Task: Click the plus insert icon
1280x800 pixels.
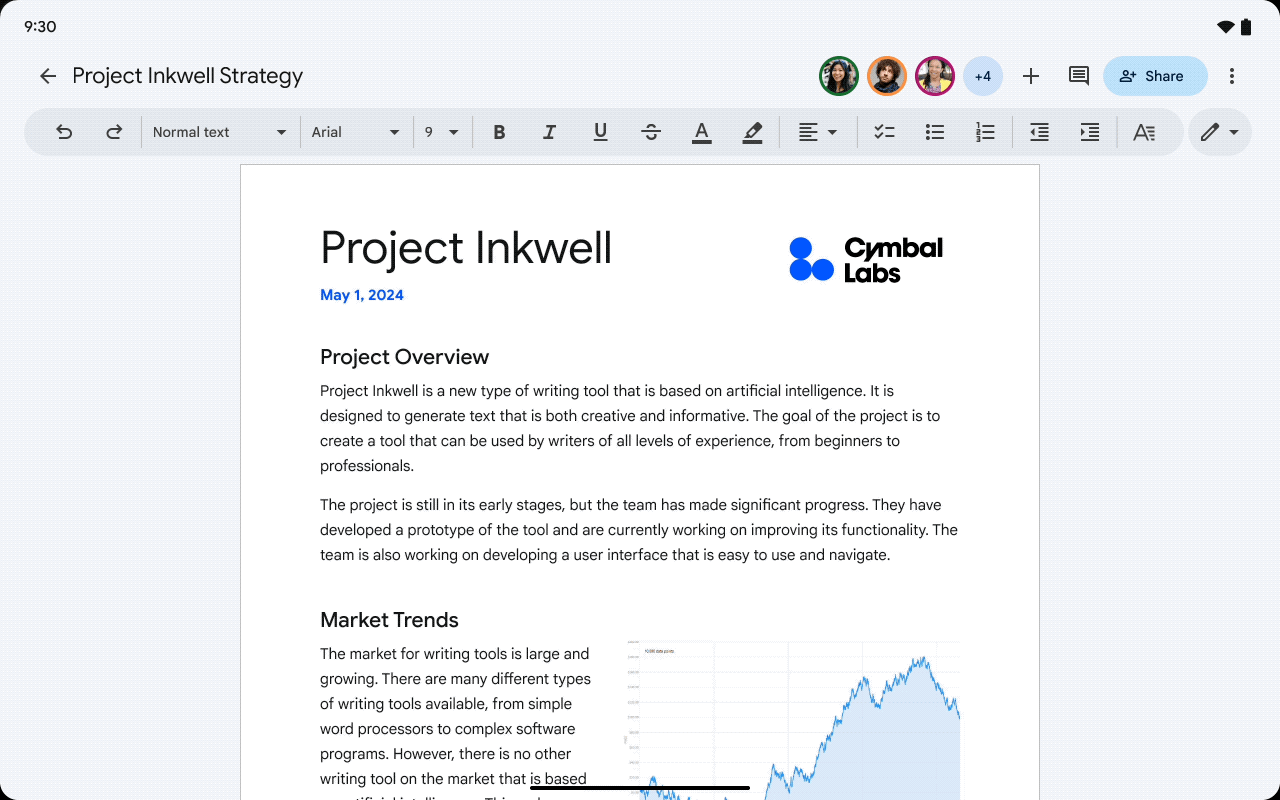Action: 1031,76
